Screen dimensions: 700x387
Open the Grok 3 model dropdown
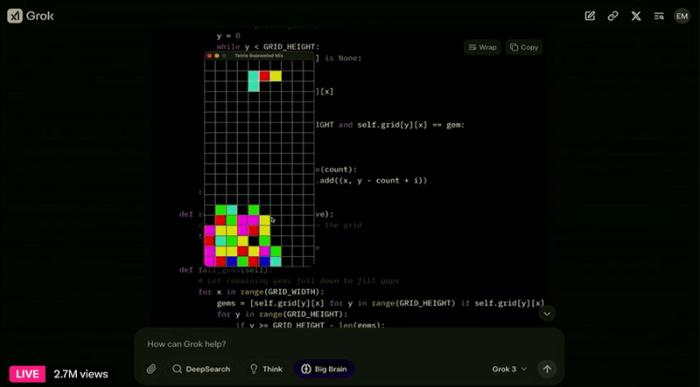[x=509, y=369]
